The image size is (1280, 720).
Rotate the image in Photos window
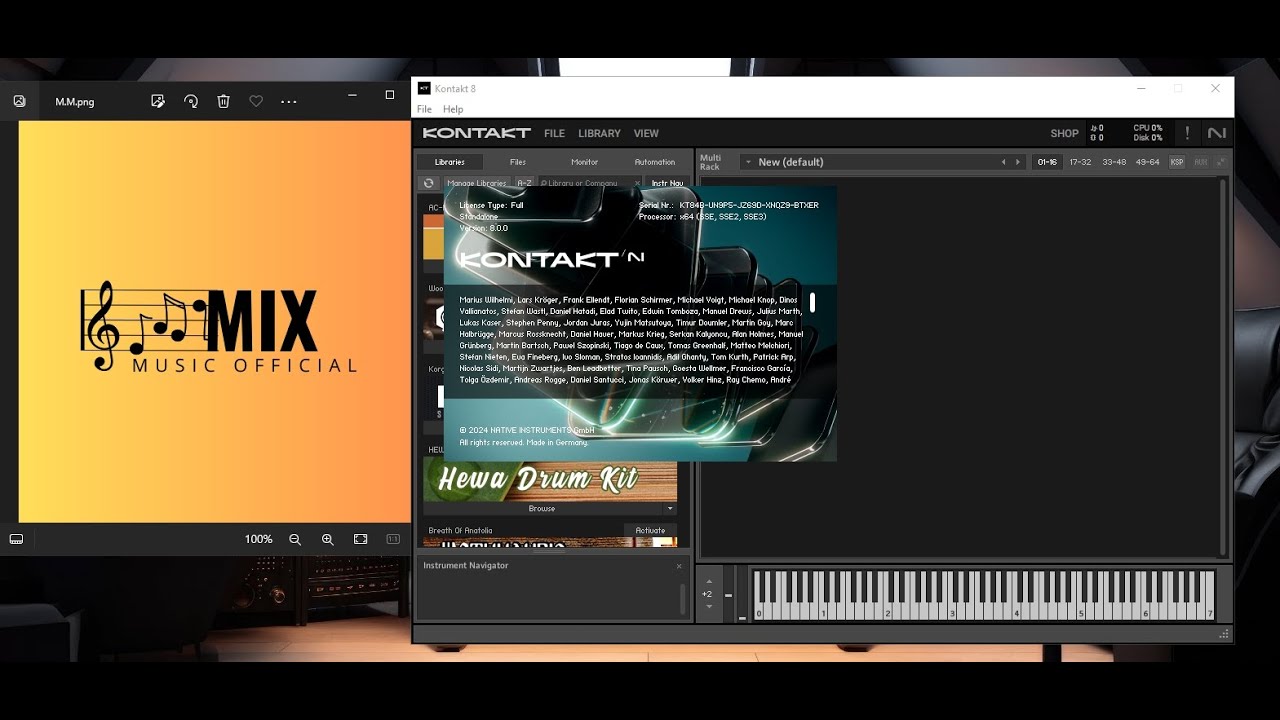point(191,101)
